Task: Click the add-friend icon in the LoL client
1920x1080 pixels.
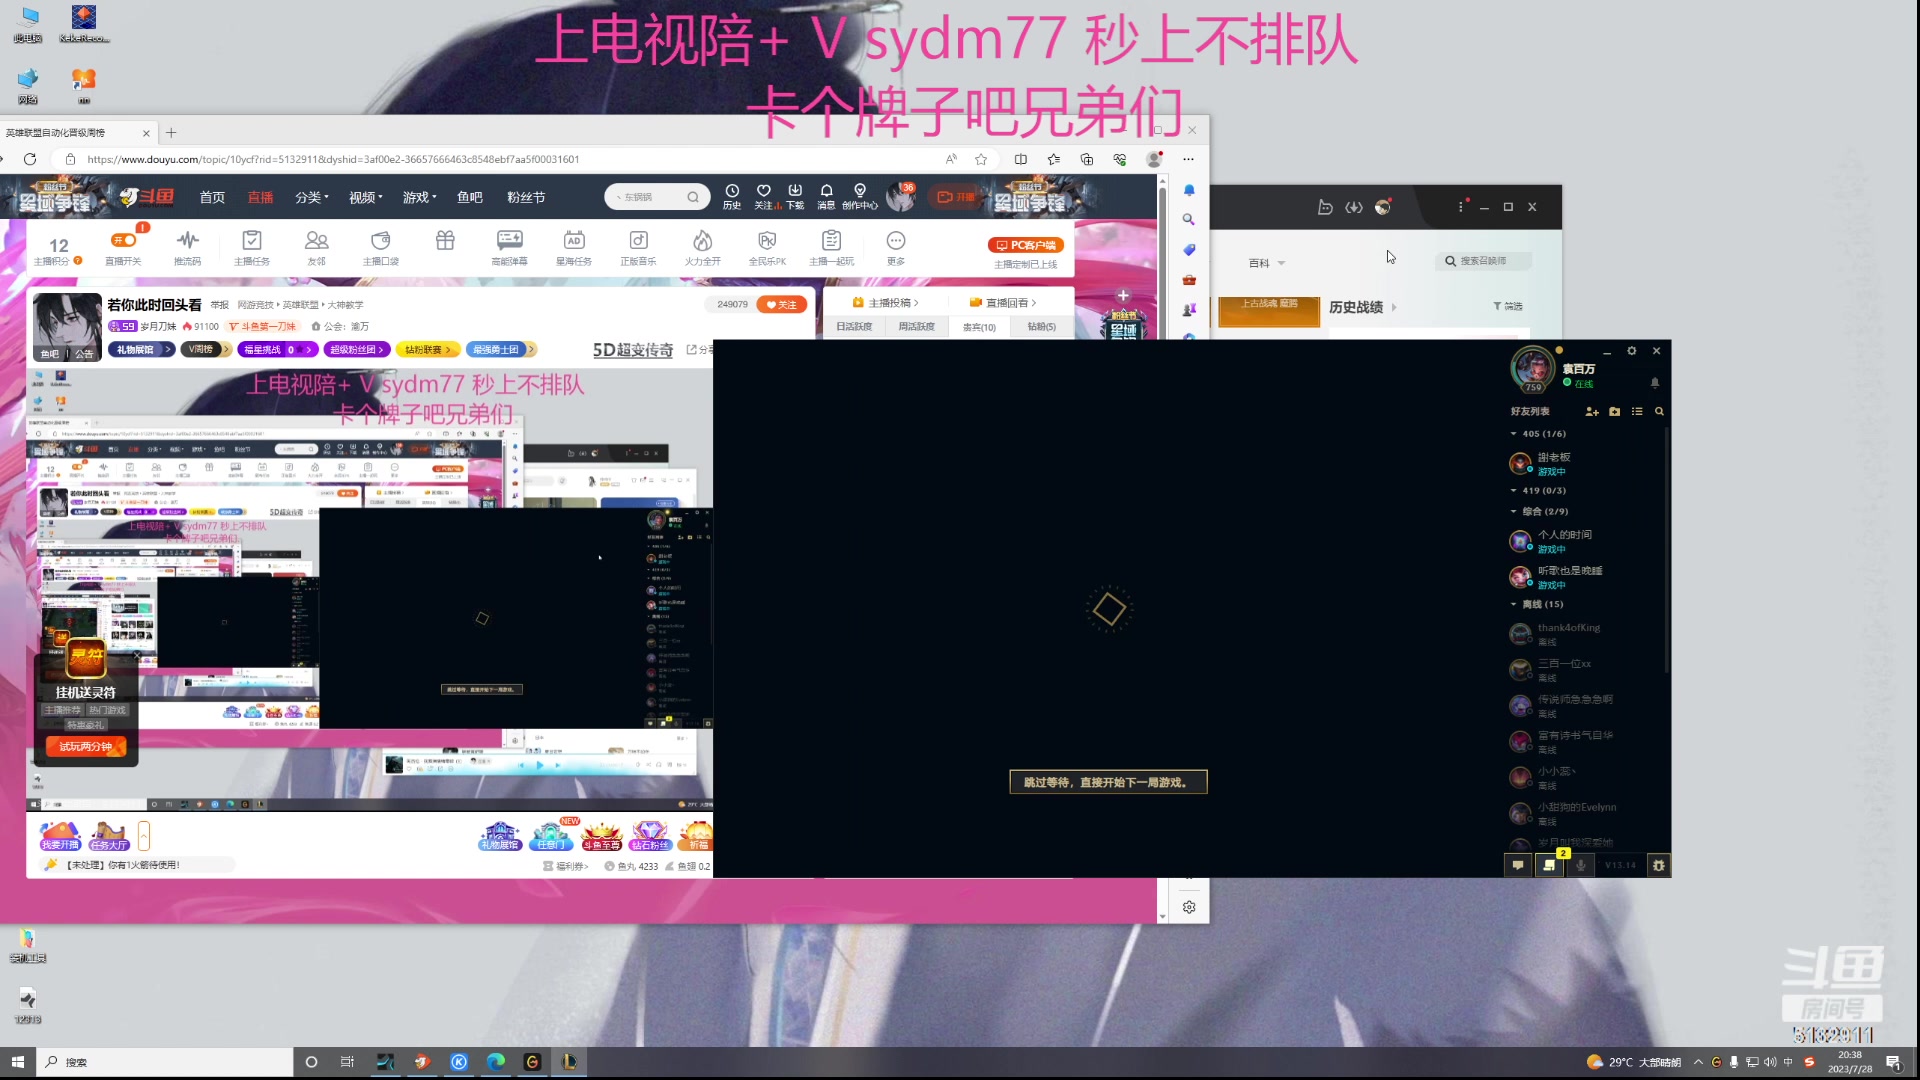Action: pos(1592,411)
